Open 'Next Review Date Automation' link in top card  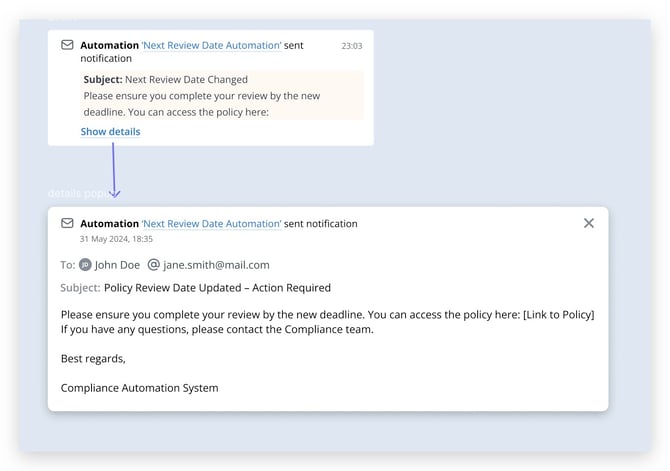(x=211, y=45)
